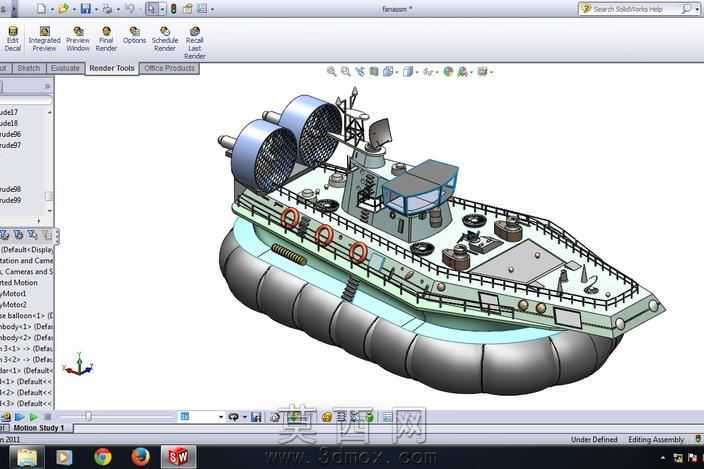The width and height of the screenshot is (704, 469).
Task: Click the Save Animation icon
Action: (256, 417)
